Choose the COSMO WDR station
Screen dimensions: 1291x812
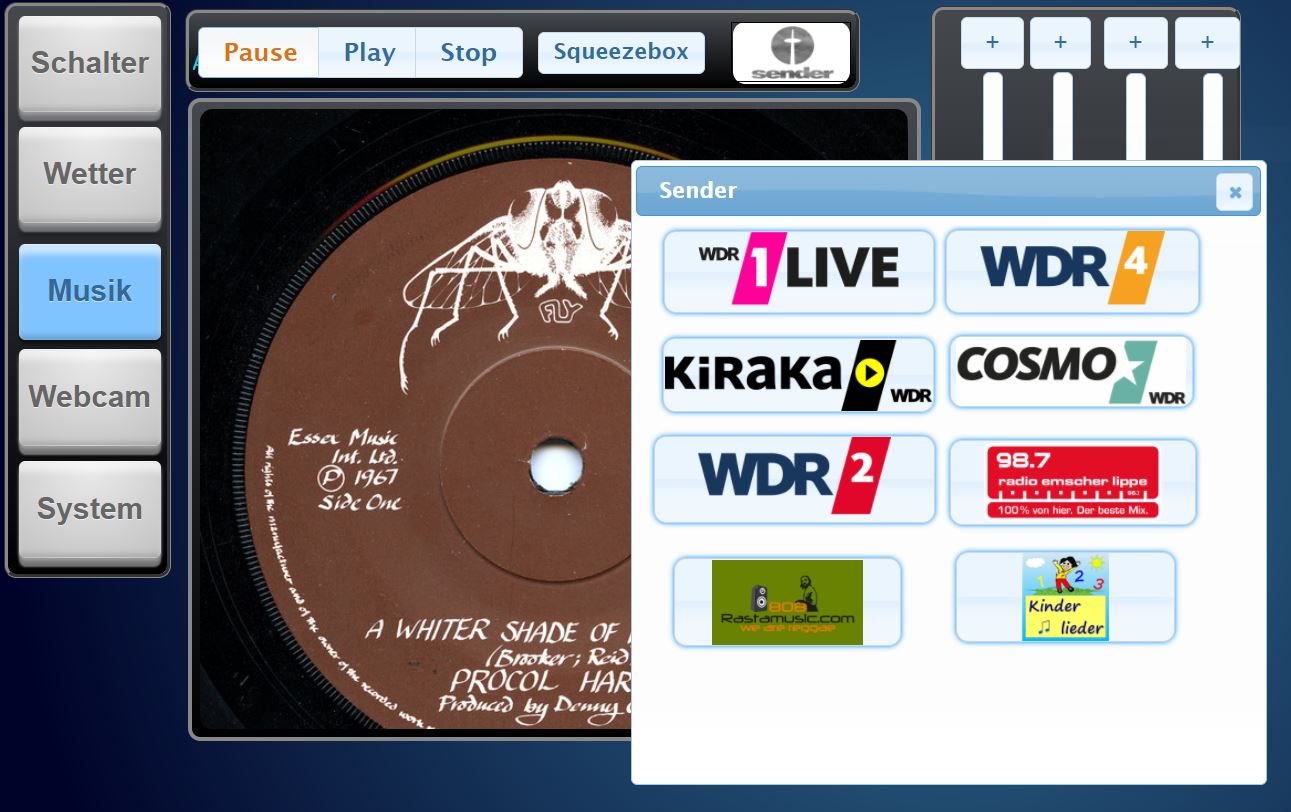coord(1071,372)
